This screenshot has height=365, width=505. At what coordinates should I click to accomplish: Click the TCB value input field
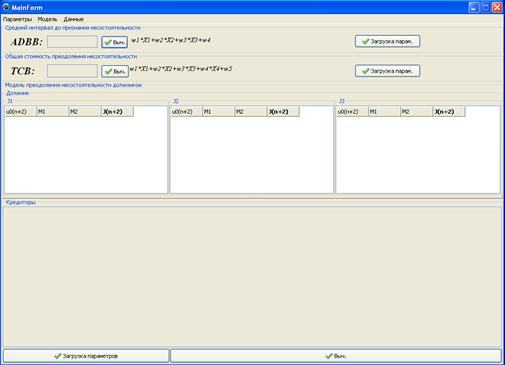pos(72,71)
